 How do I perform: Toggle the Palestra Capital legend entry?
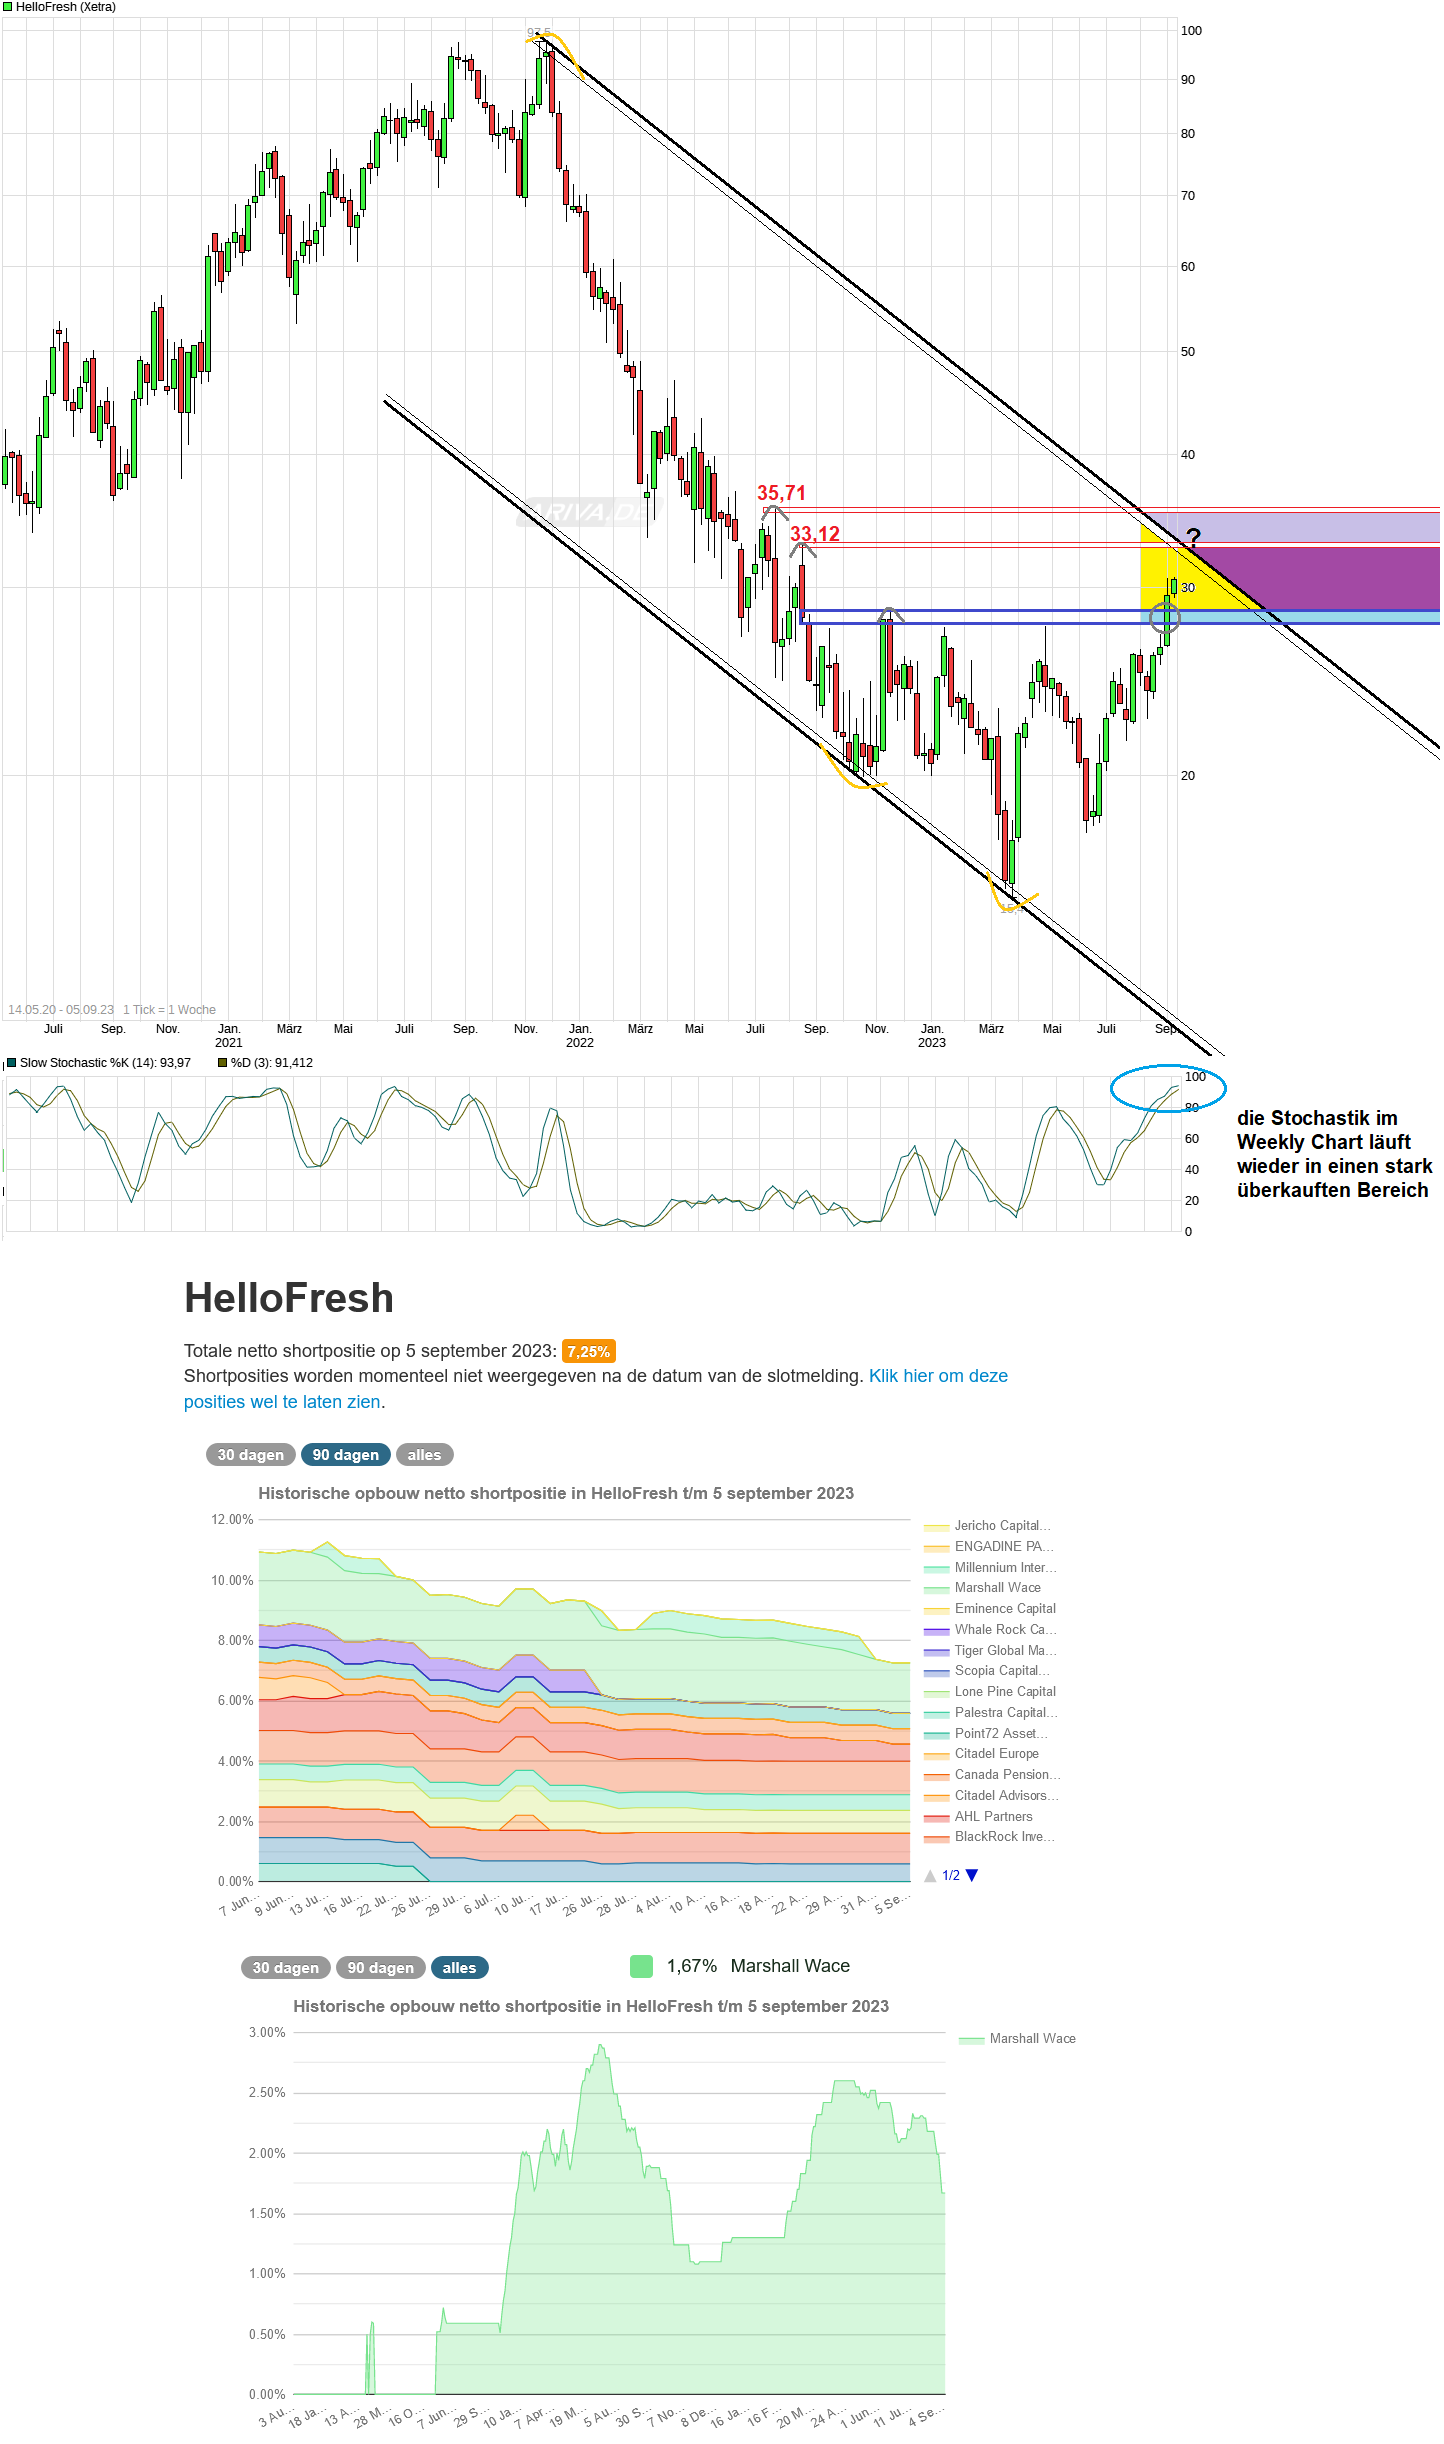(x=991, y=1713)
